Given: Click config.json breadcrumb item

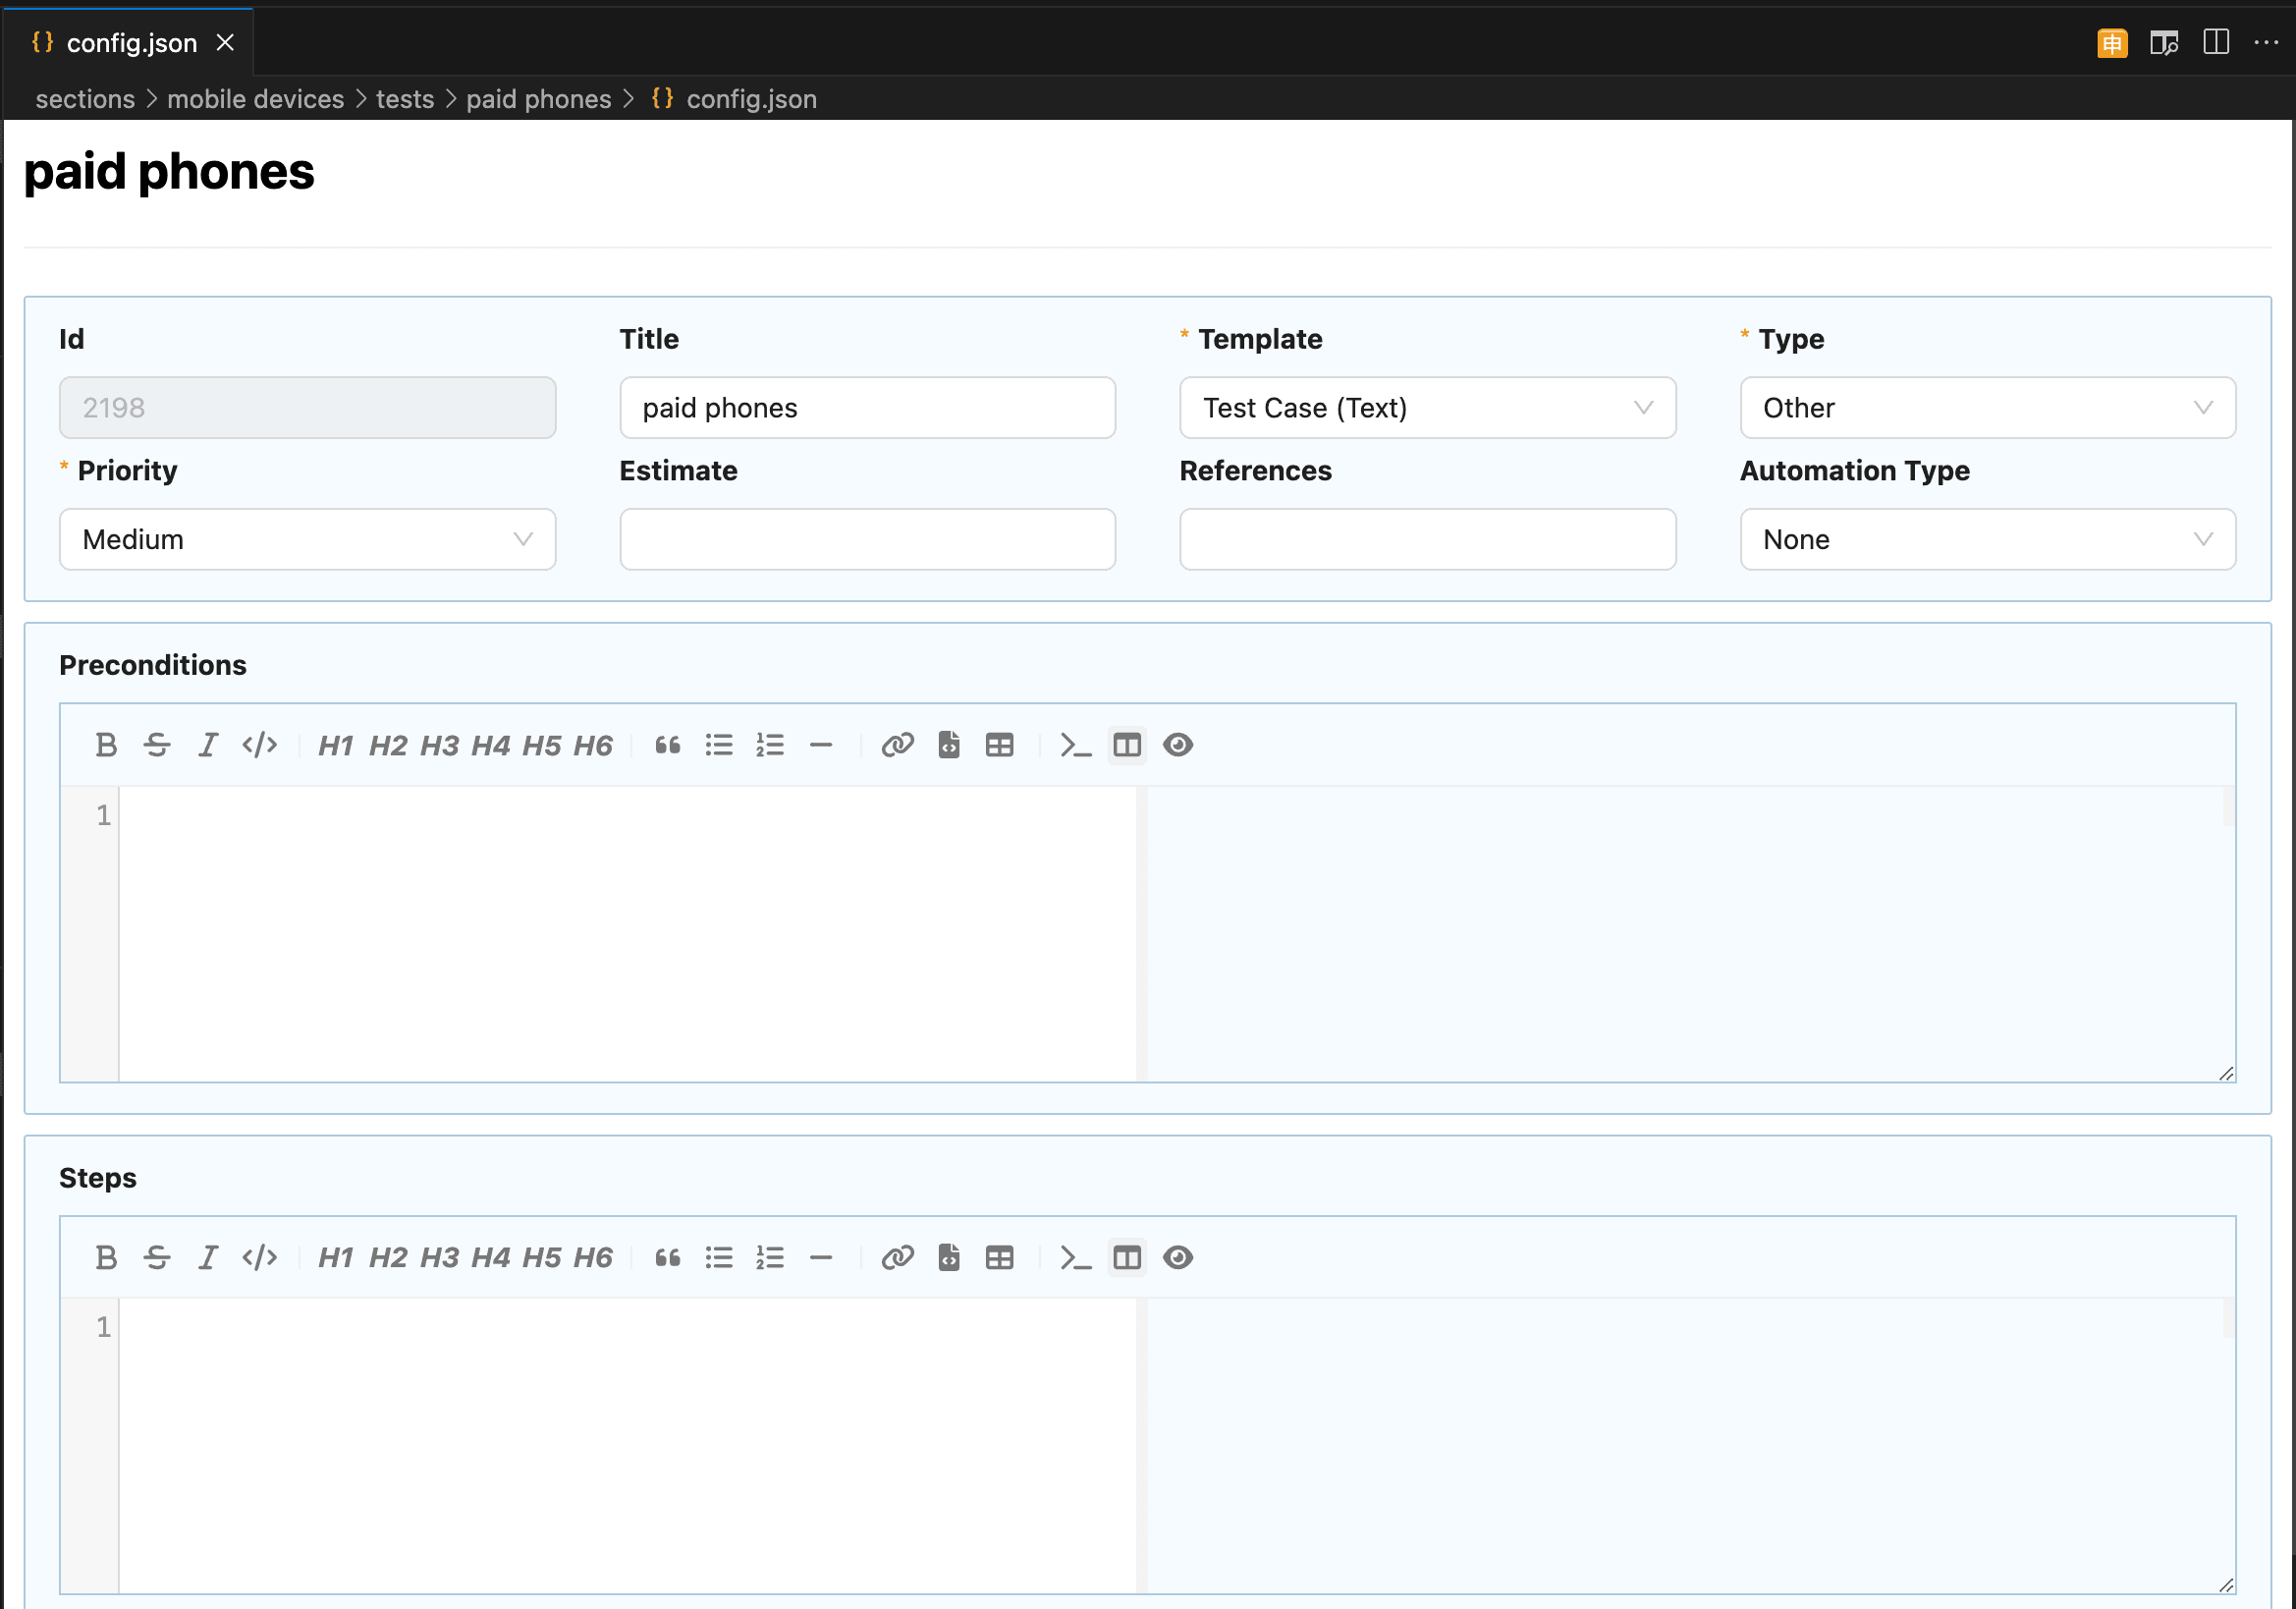Looking at the screenshot, I should (x=734, y=99).
